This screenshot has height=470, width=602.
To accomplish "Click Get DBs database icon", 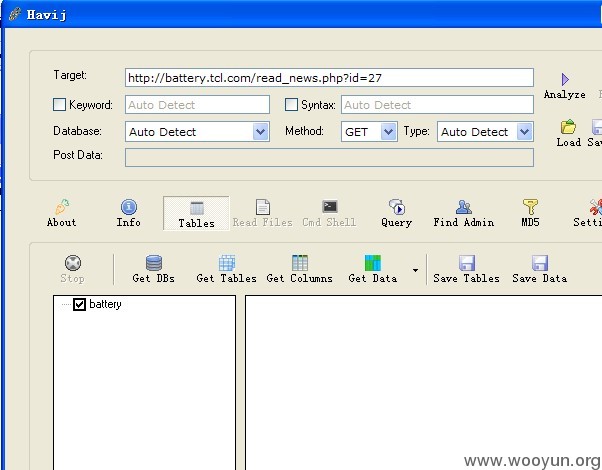I will pos(154,263).
